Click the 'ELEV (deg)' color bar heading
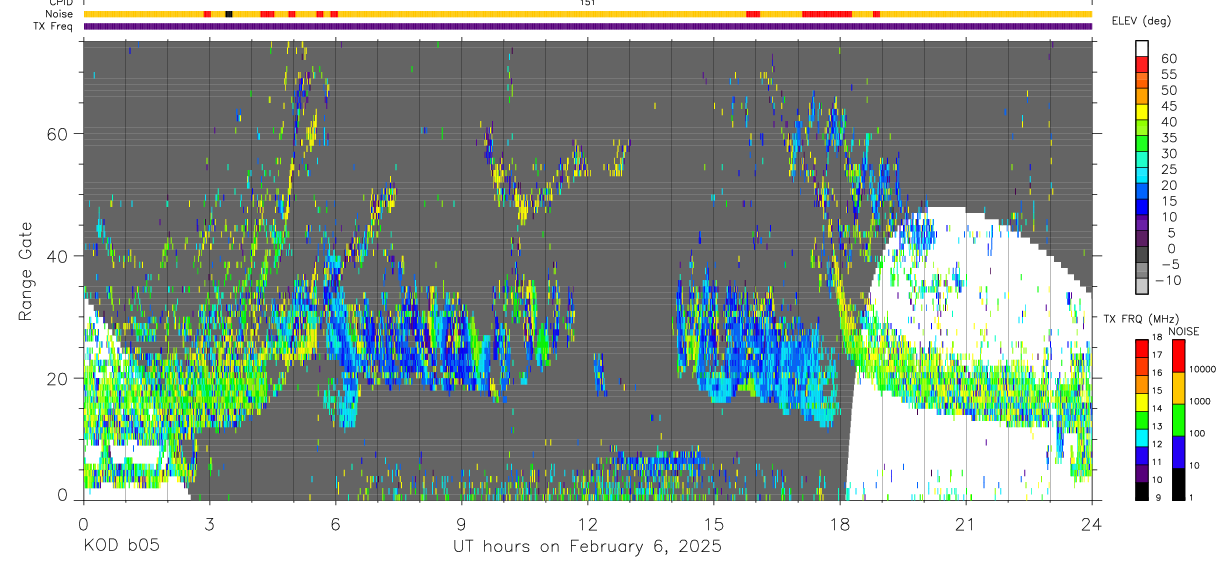This screenshot has width=1228, height=567. click(1142, 21)
